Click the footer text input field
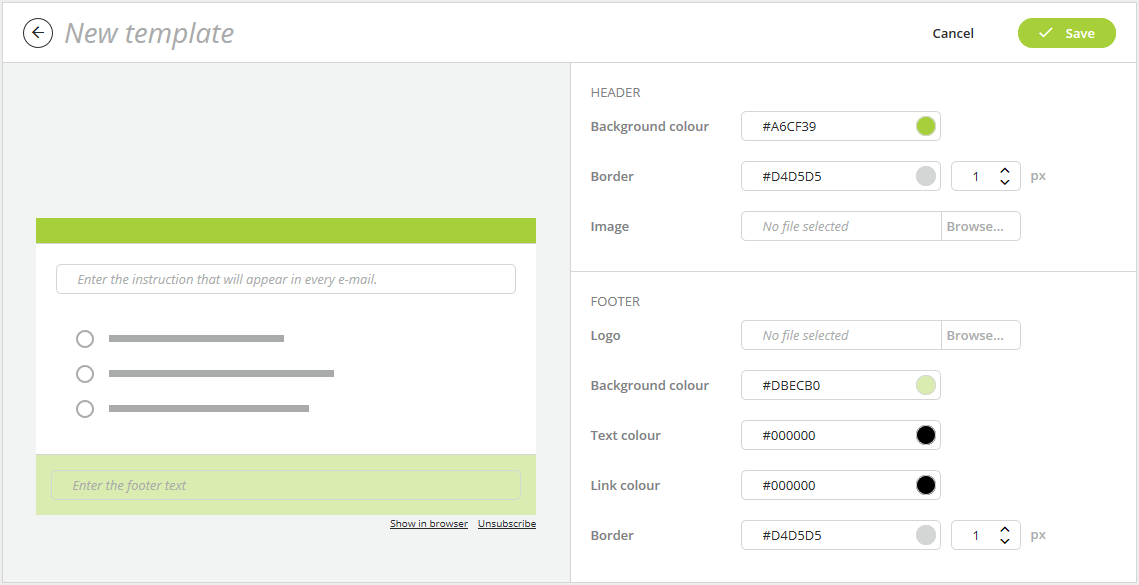The height and width of the screenshot is (585, 1139). tap(285, 484)
